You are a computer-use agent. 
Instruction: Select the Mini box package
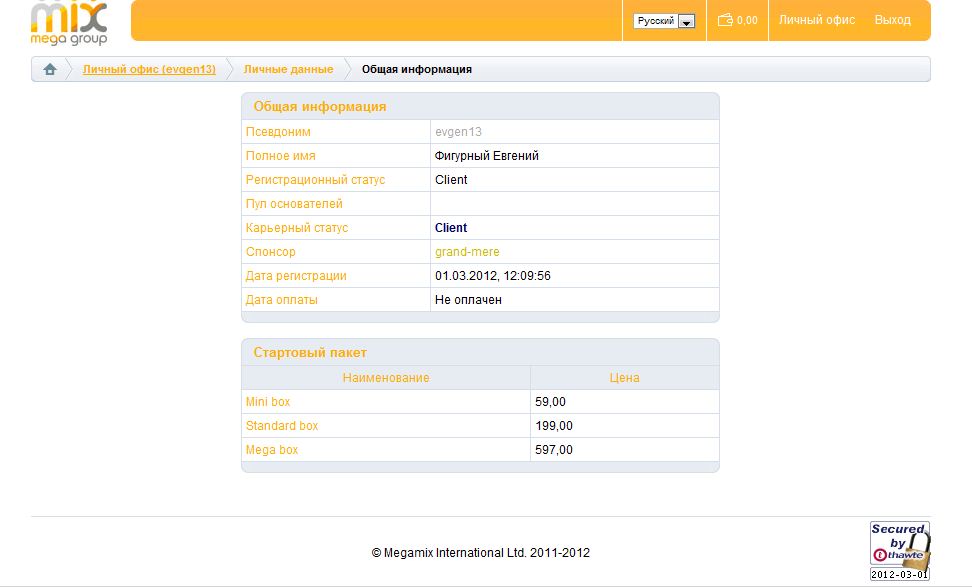point(268,402)
